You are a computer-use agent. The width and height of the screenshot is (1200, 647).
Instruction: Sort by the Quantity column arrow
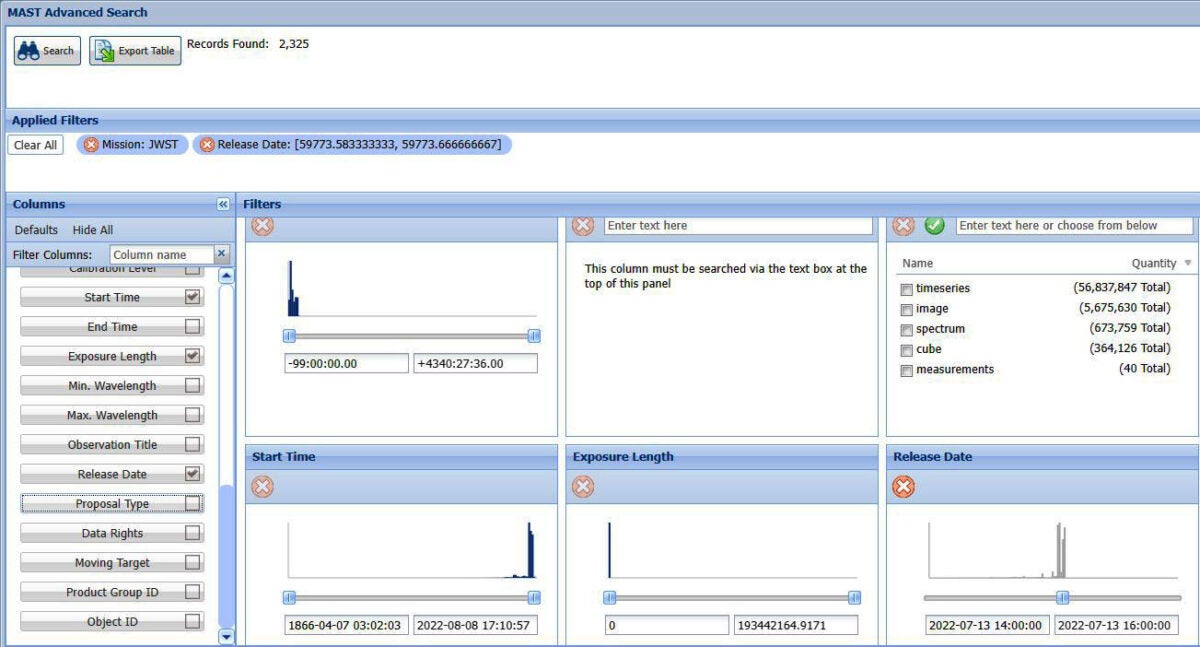(1188, 264)
